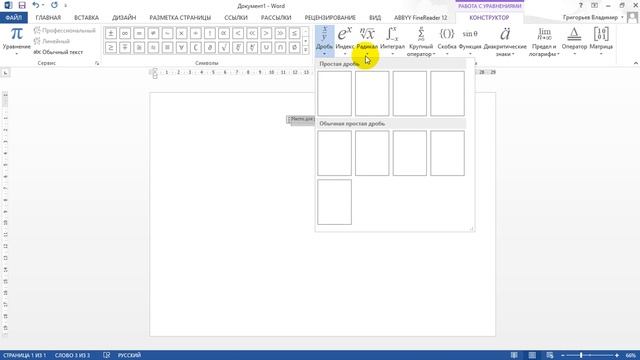Insert the less-than < symbol
The height and width of the screenshot is (360, 640).
(238, 33)
